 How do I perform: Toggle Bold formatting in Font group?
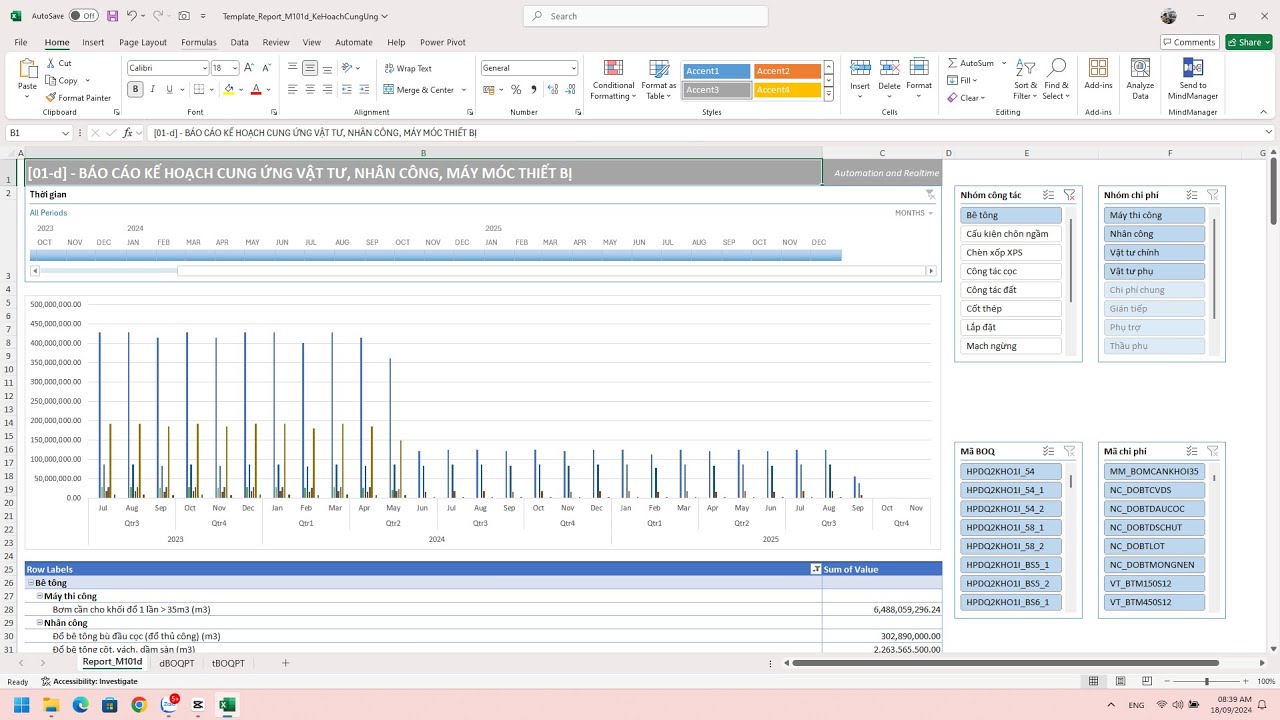135,89
